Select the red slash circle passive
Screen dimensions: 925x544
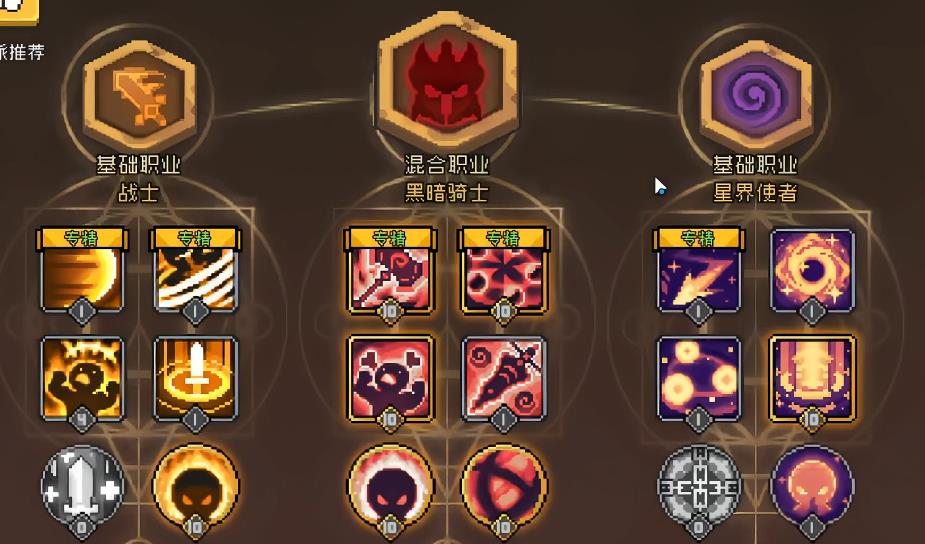tap(504, 487)
